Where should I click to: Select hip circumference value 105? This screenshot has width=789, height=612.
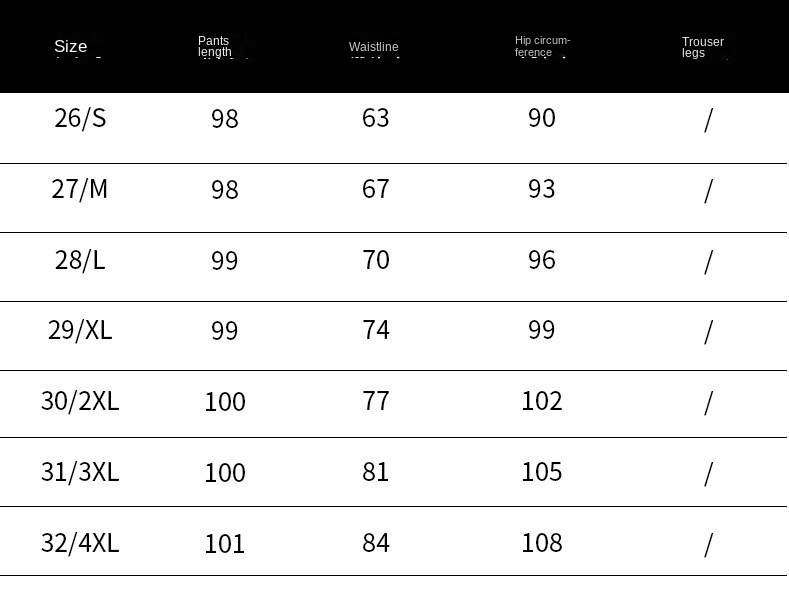(x=542, y=472)
